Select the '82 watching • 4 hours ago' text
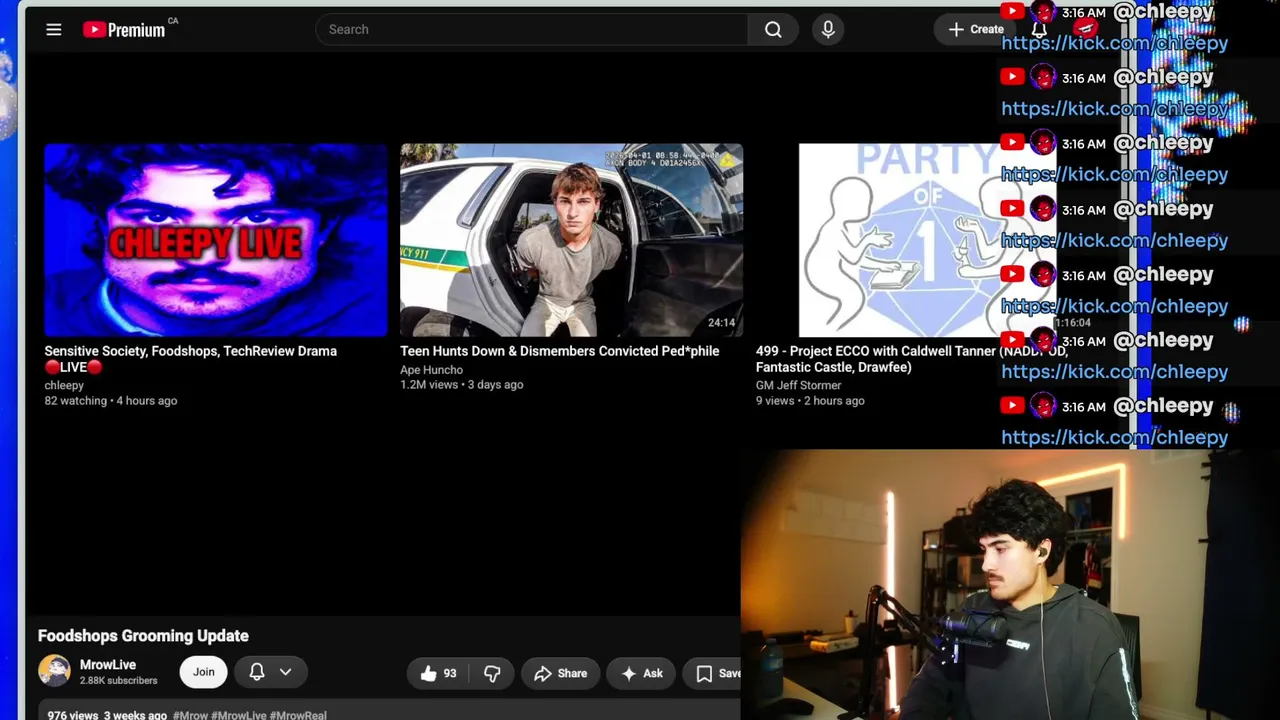Image resolution: width=1280 pixels, height=720 pixels. tap(110, 401)
